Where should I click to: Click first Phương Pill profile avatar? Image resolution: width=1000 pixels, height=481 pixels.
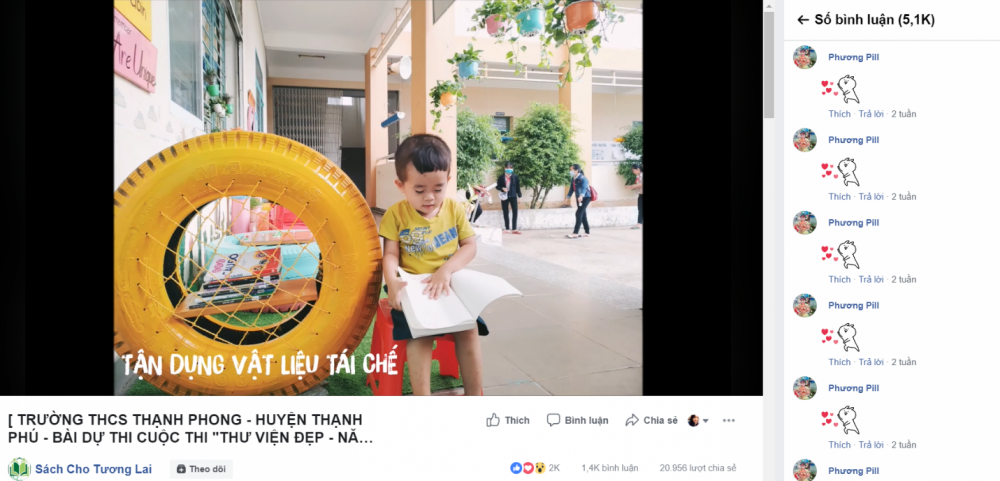coord(805,57)
